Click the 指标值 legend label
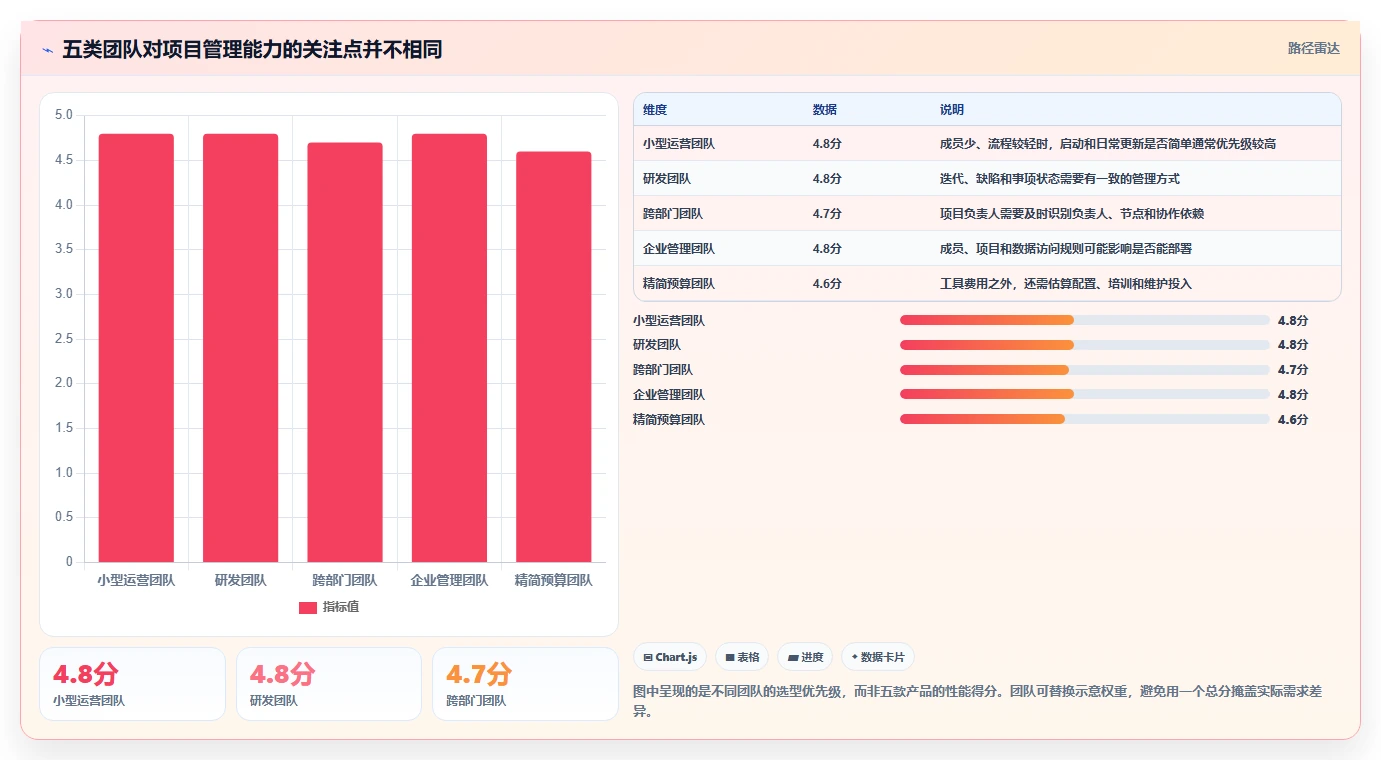This screenshot has width=1381, height=760. click(341, 607)
